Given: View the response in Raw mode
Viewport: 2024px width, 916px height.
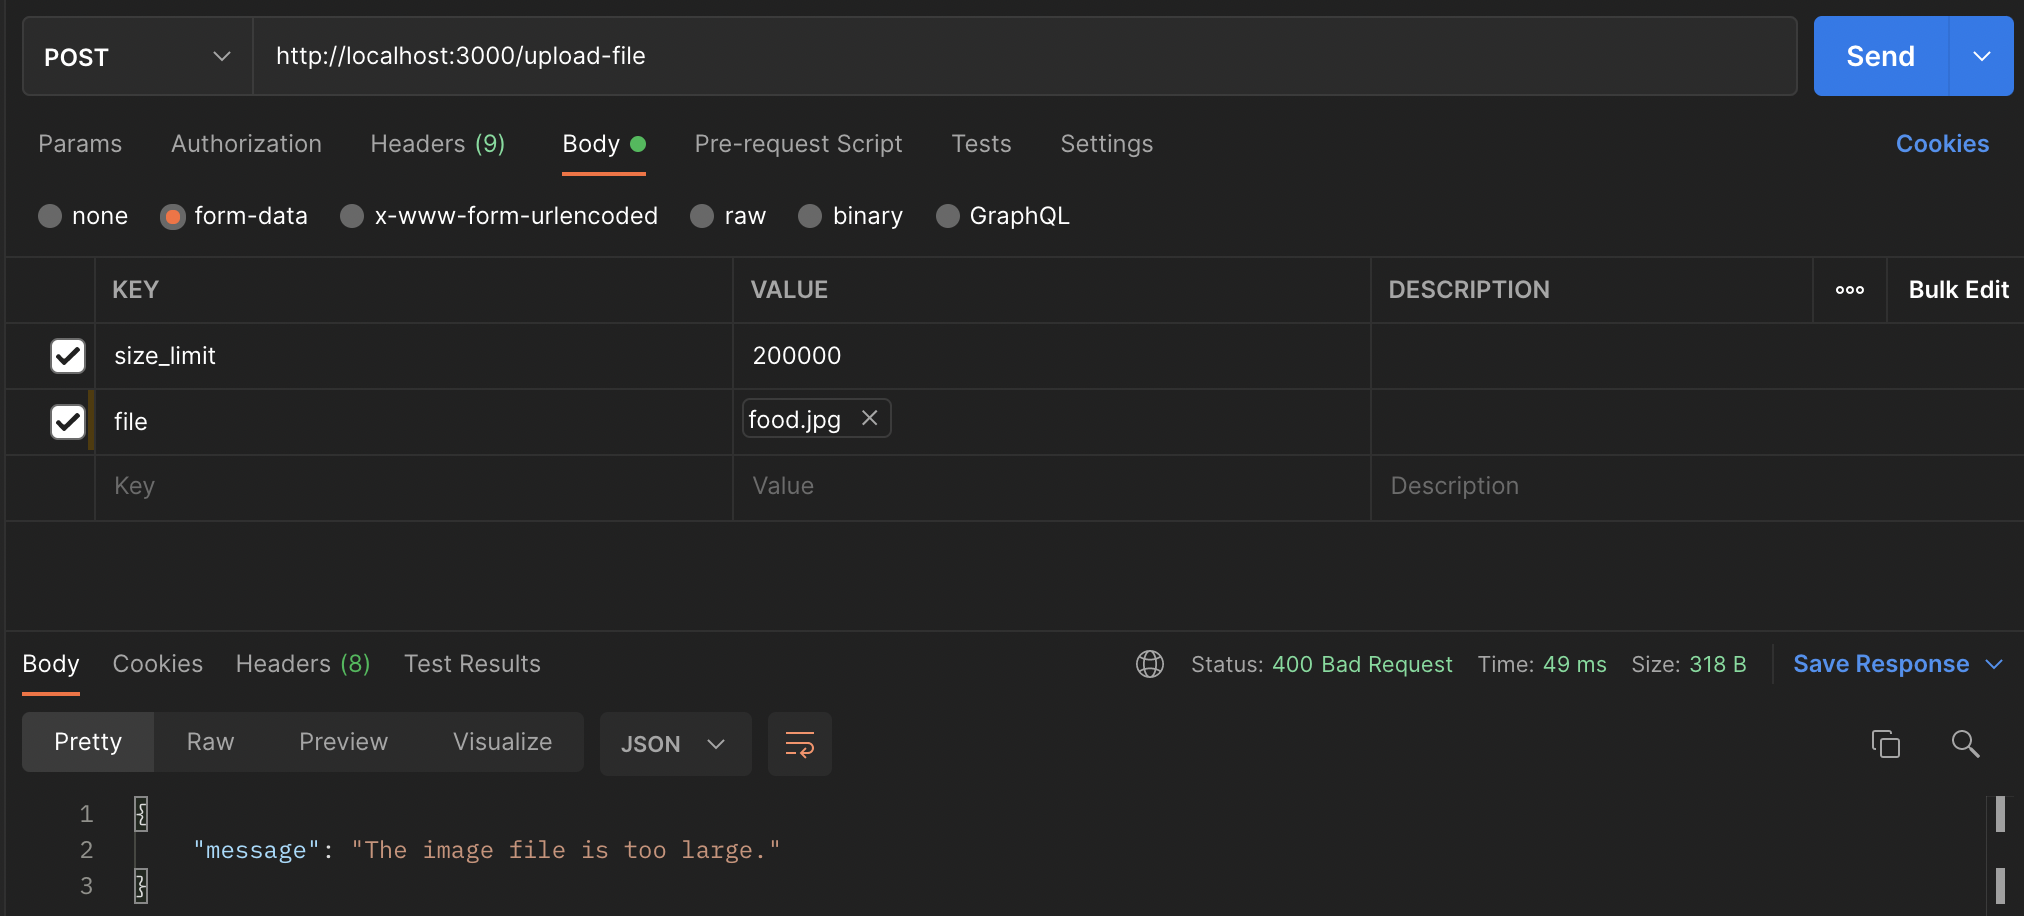Looking at the screenshot, I should click(209, 742).
